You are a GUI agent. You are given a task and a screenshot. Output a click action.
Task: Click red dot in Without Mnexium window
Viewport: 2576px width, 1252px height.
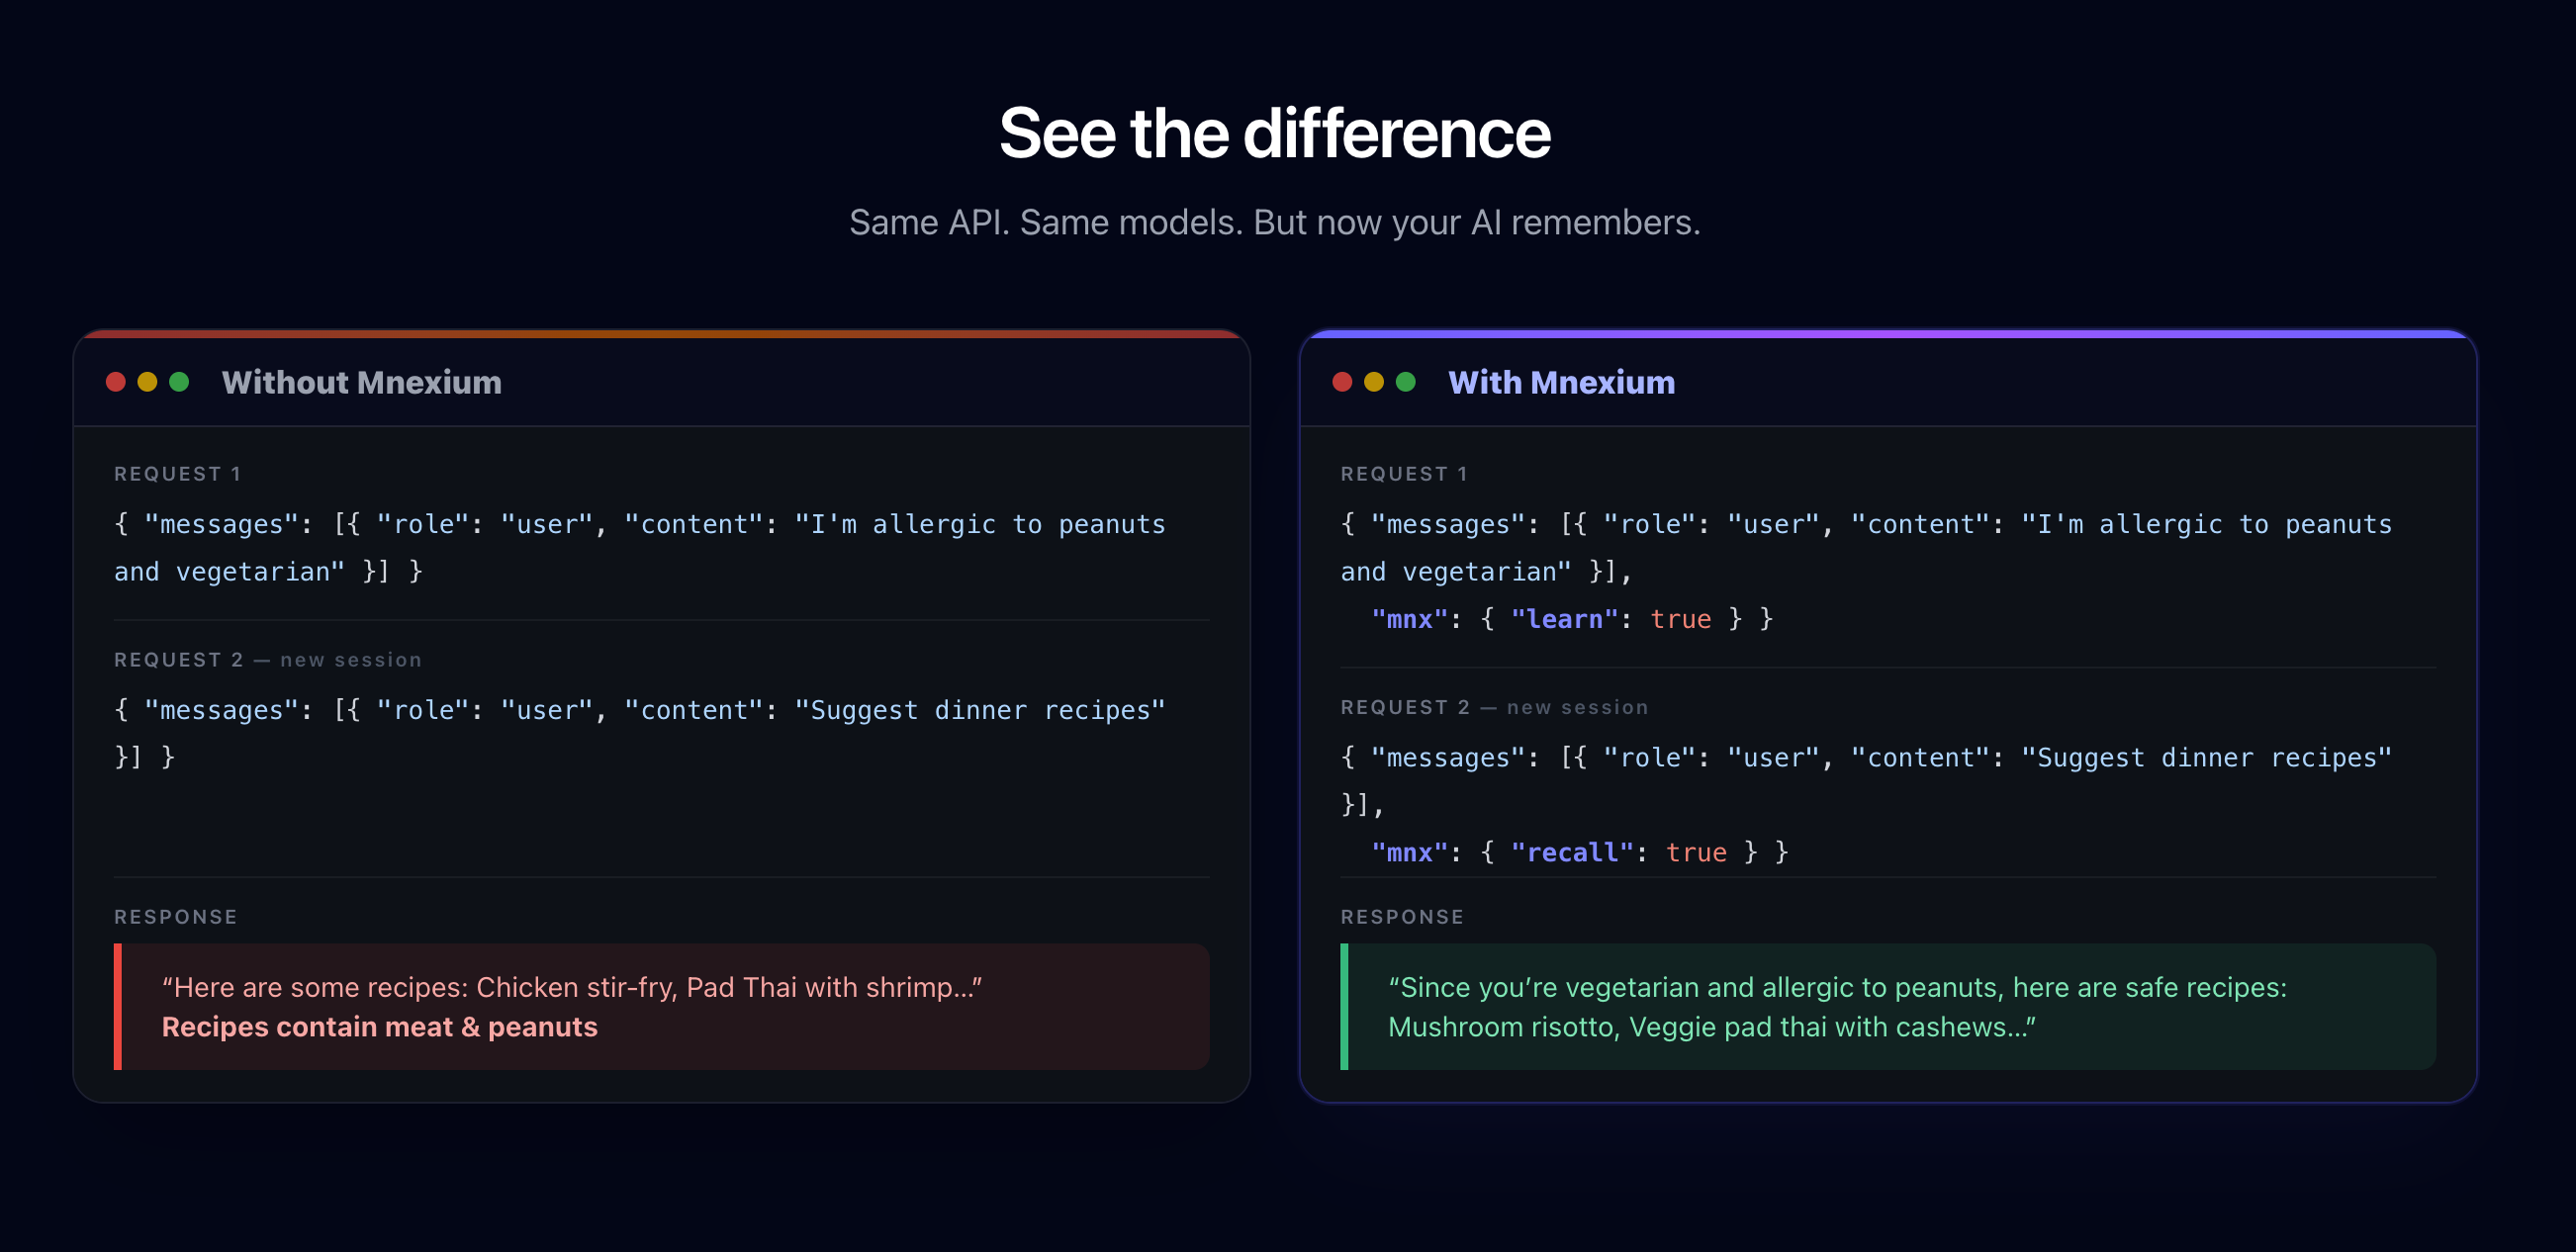pyautogui.click(x=116, y=382)
